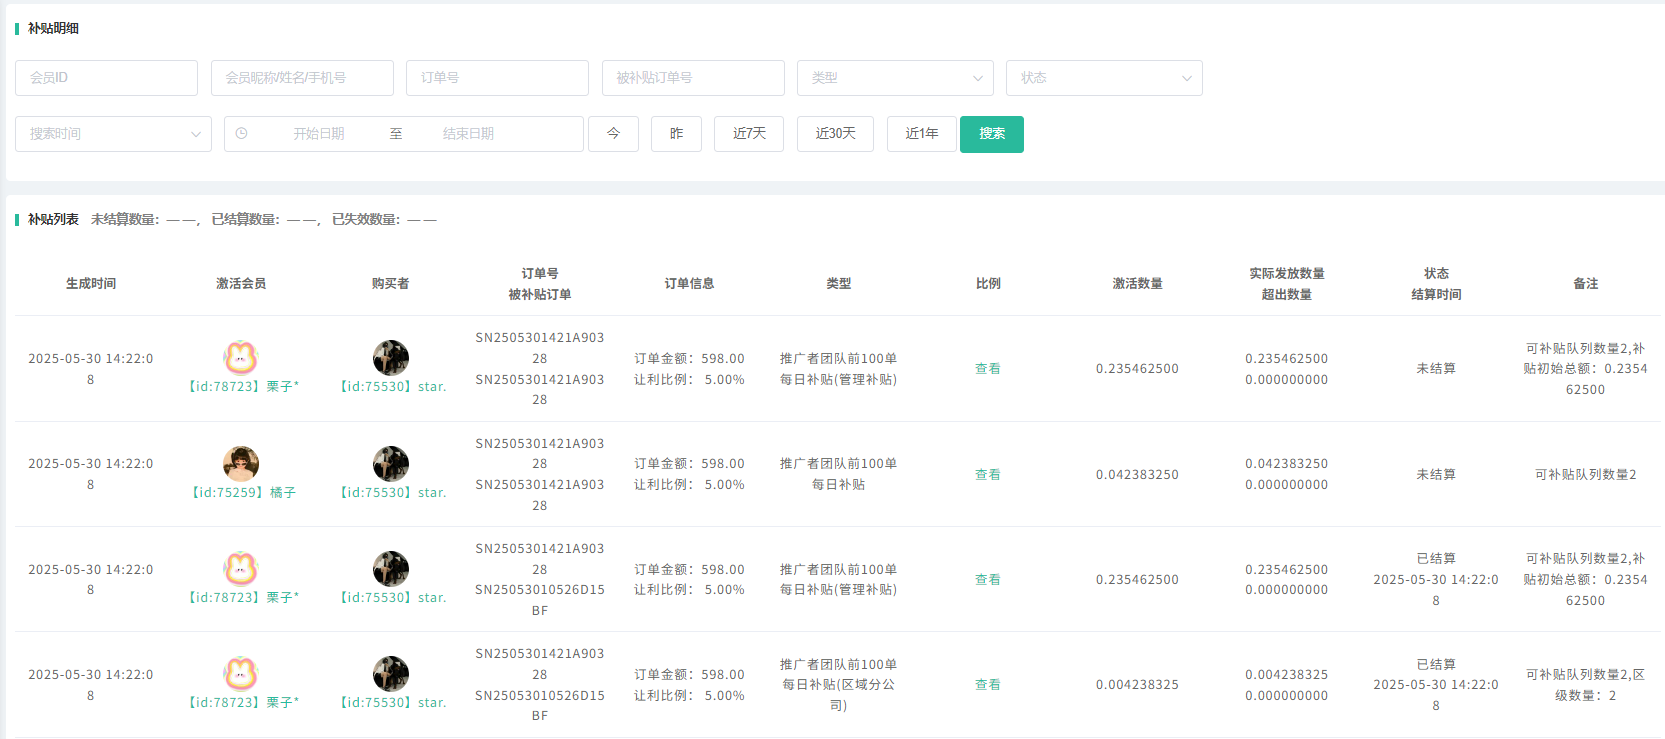Click 查看 link in the first row
The height and width of the screenshot is (739, 1665).
click(987, 369)
